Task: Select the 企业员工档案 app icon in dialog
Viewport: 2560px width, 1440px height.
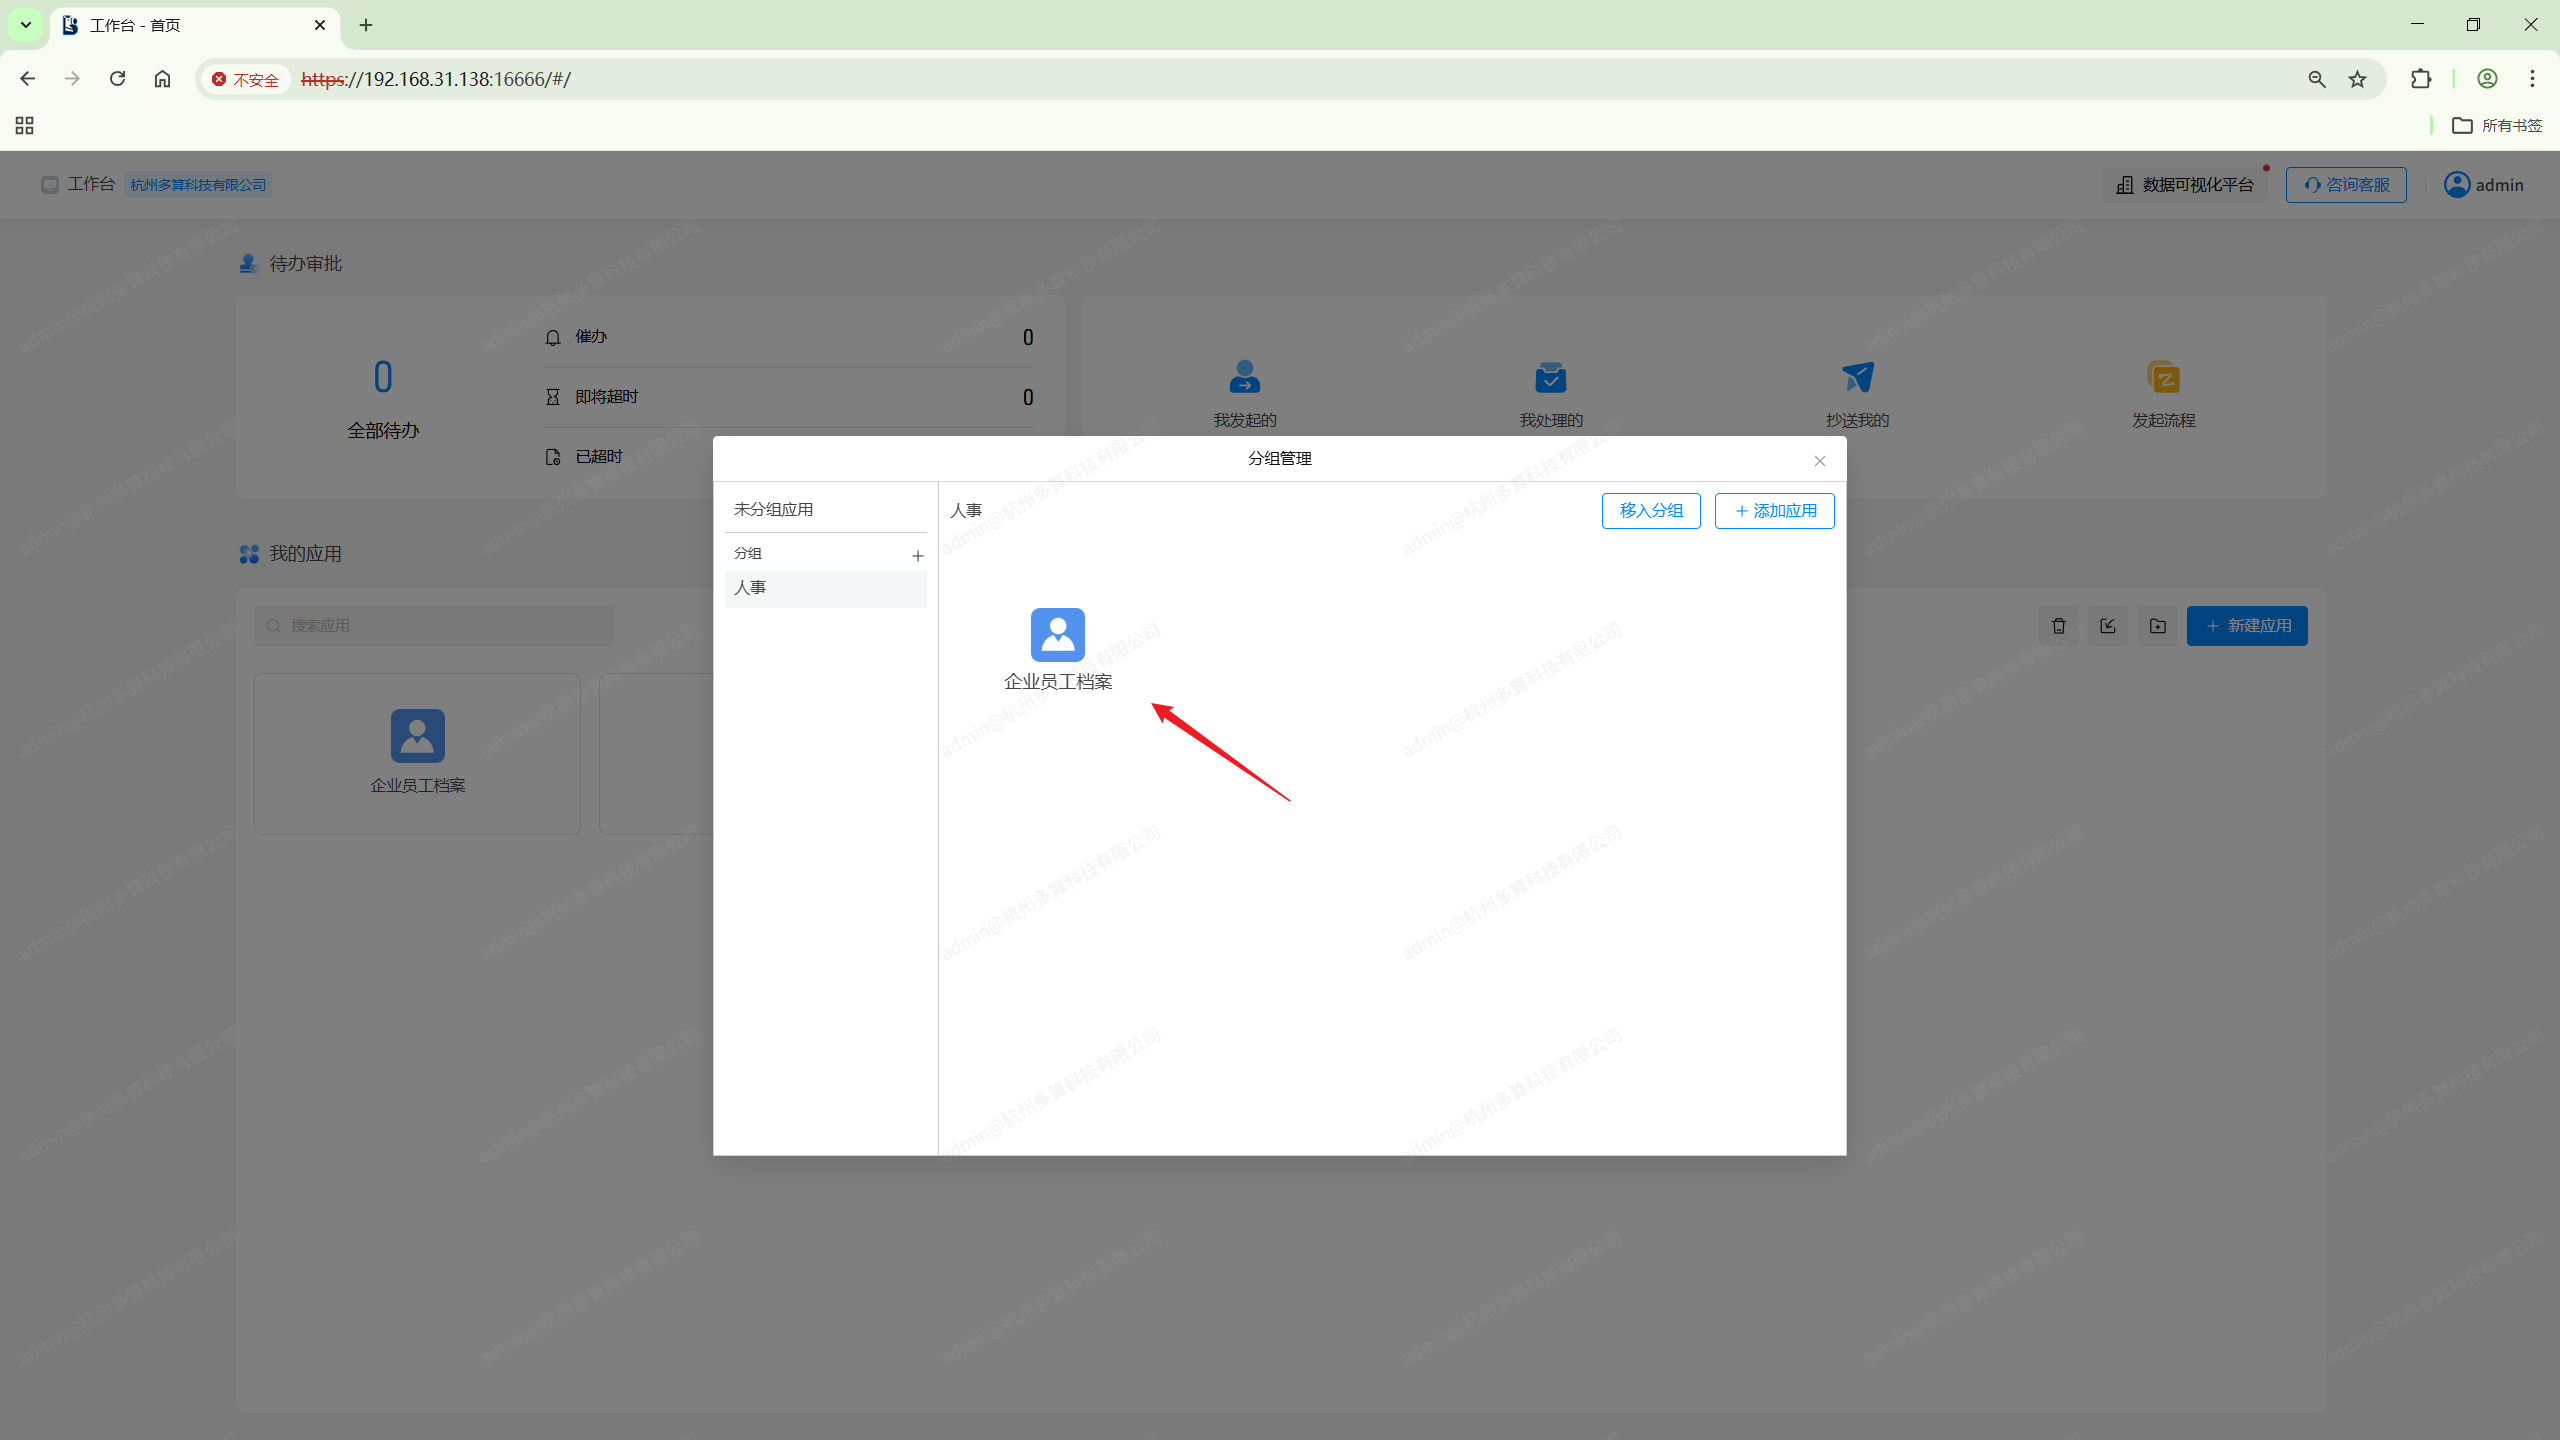Action: point(1057,636)
